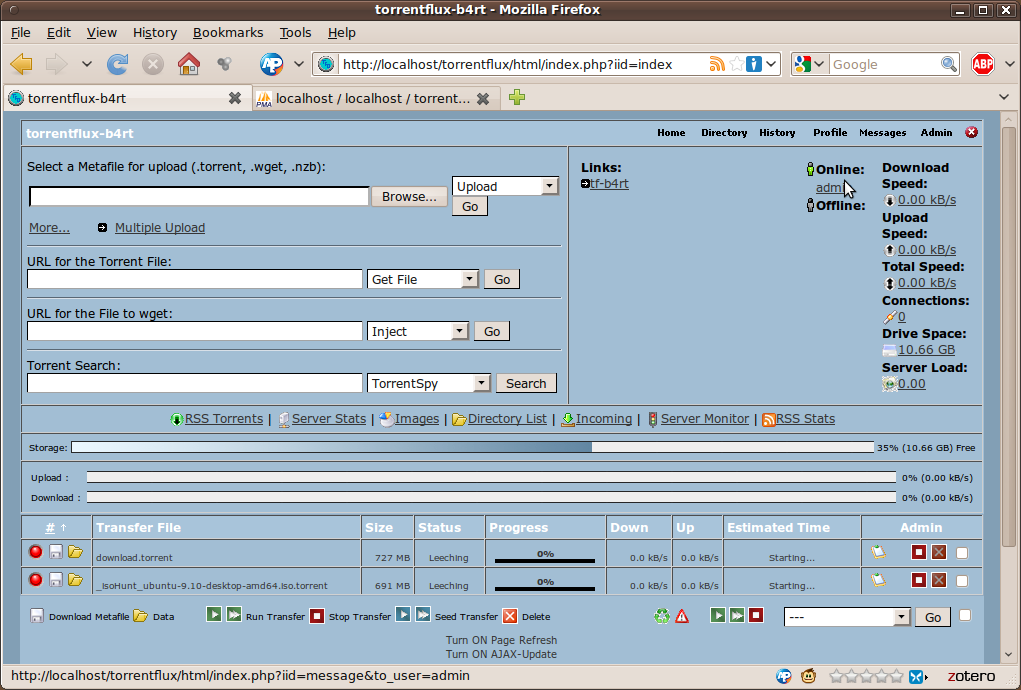This screenshot has width=1021, height=690.
Task: Open a new tab with green plus icon
Action: pos(517,98)
